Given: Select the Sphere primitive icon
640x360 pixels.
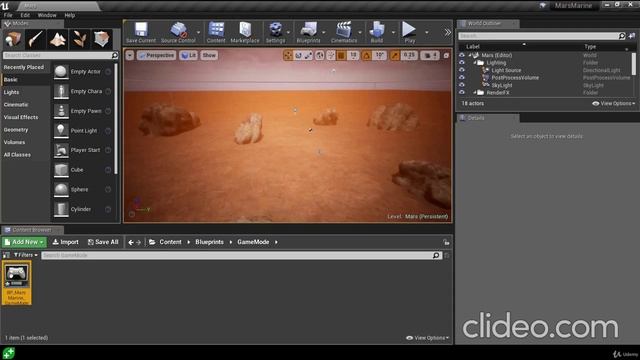Looking at the screenshot, I should (x=61, y=189).
